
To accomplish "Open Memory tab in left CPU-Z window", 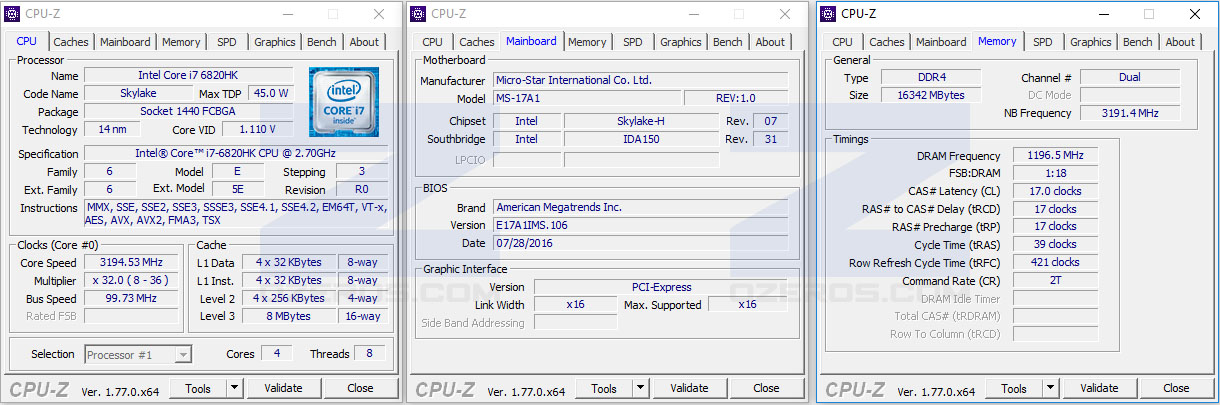I will point(181,42).
